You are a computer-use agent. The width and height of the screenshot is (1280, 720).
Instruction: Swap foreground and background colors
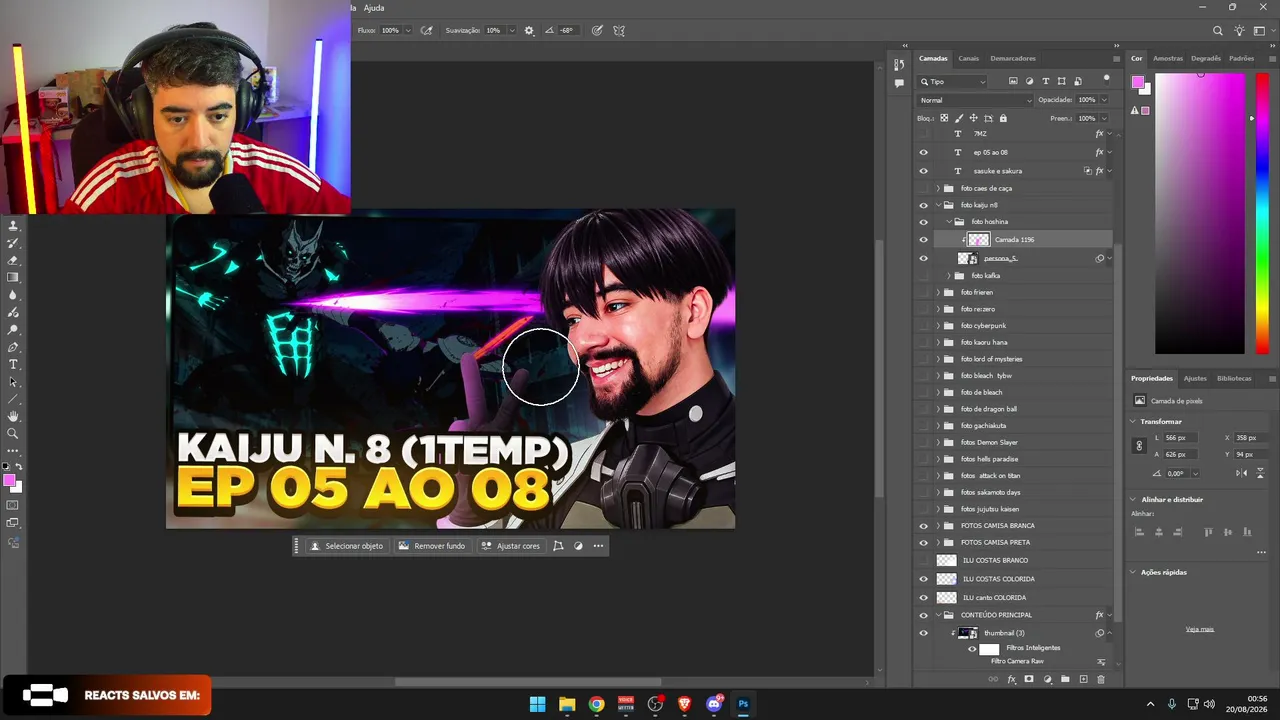coord(19,467)
